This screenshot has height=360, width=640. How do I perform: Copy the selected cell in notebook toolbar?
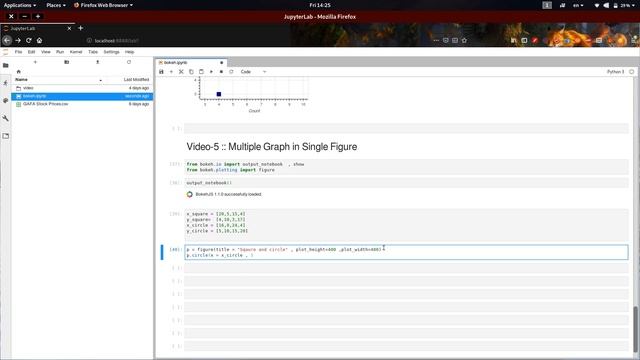(x=191, y=72)
